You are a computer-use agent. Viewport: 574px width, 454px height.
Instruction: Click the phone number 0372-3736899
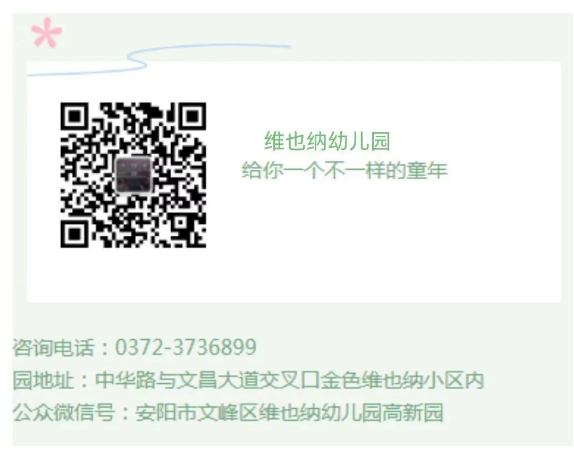186,347
